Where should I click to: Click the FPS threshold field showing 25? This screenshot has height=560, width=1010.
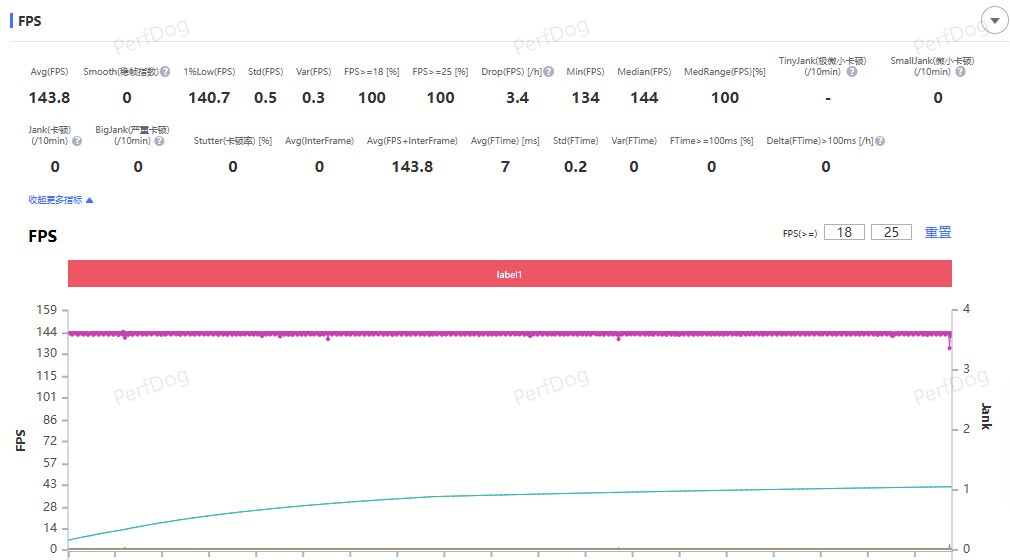(891, 232)
